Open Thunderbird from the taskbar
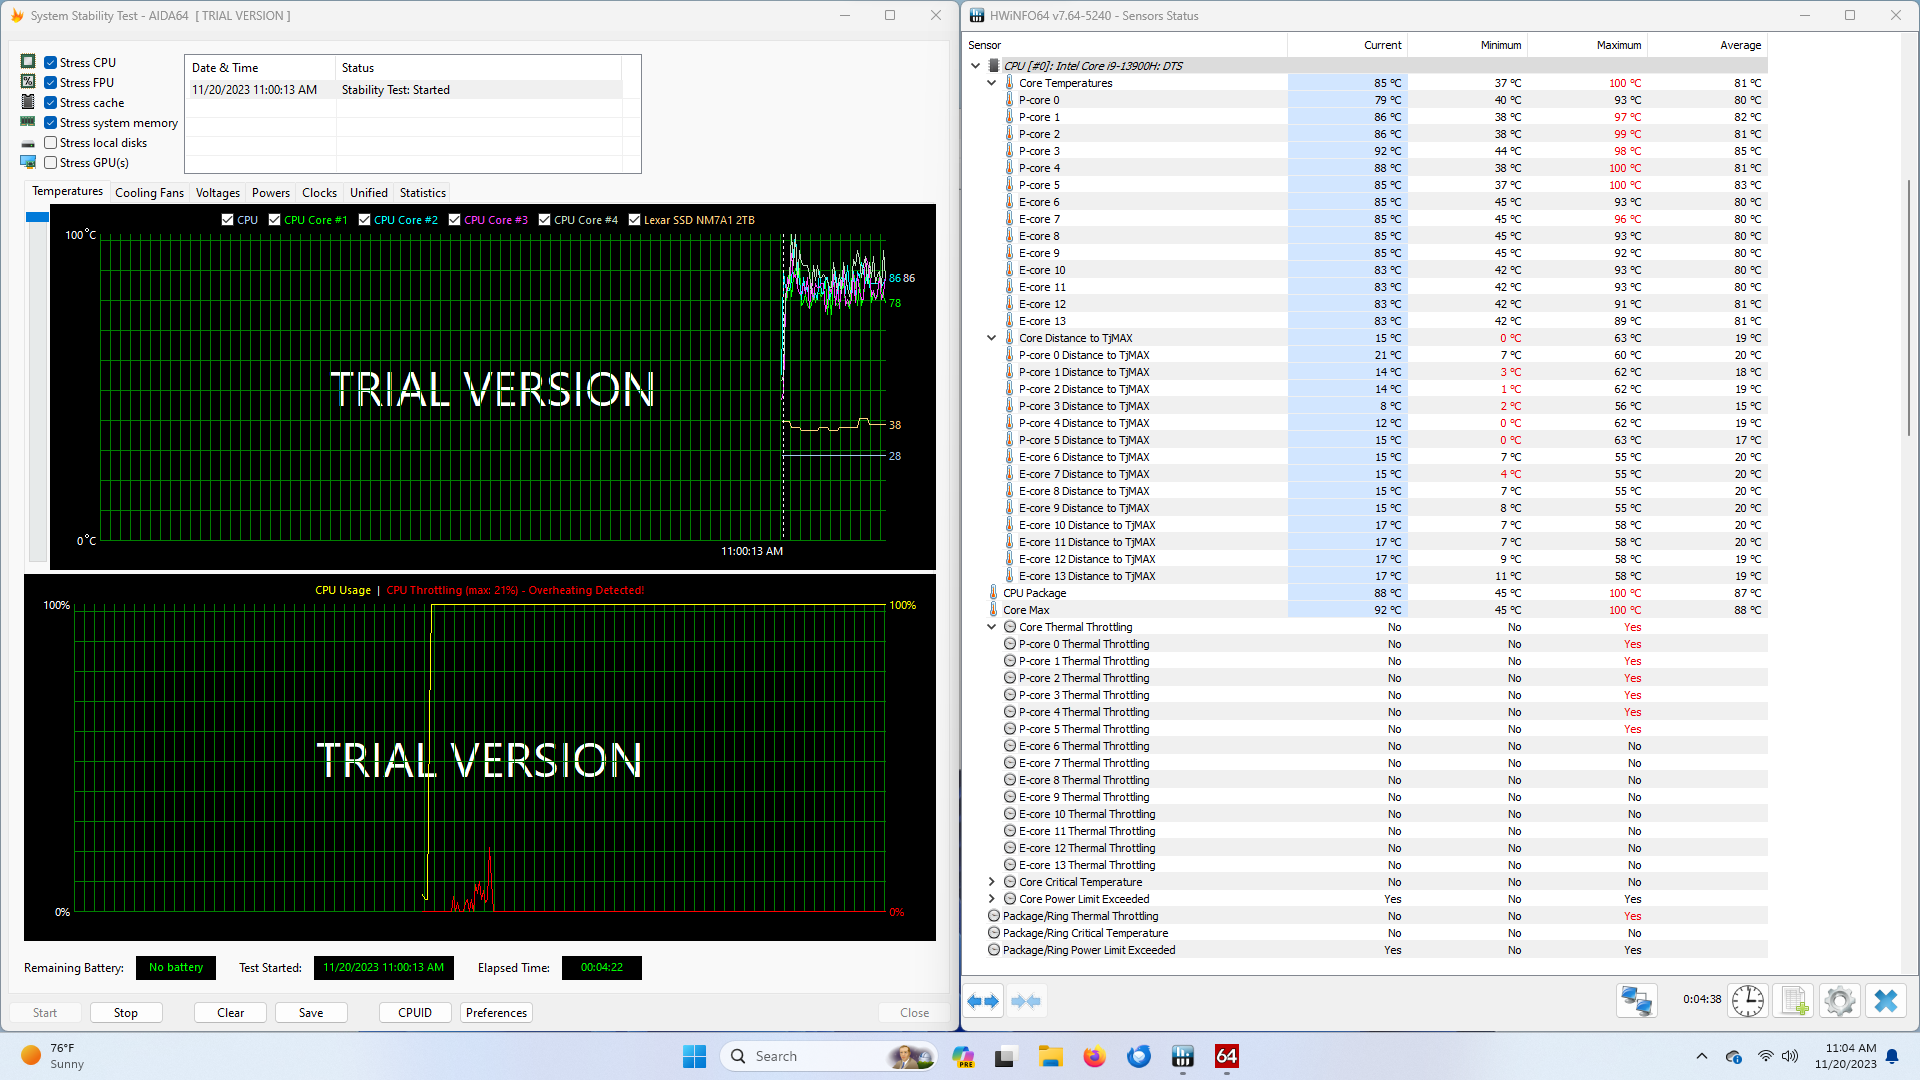 1138,1056
